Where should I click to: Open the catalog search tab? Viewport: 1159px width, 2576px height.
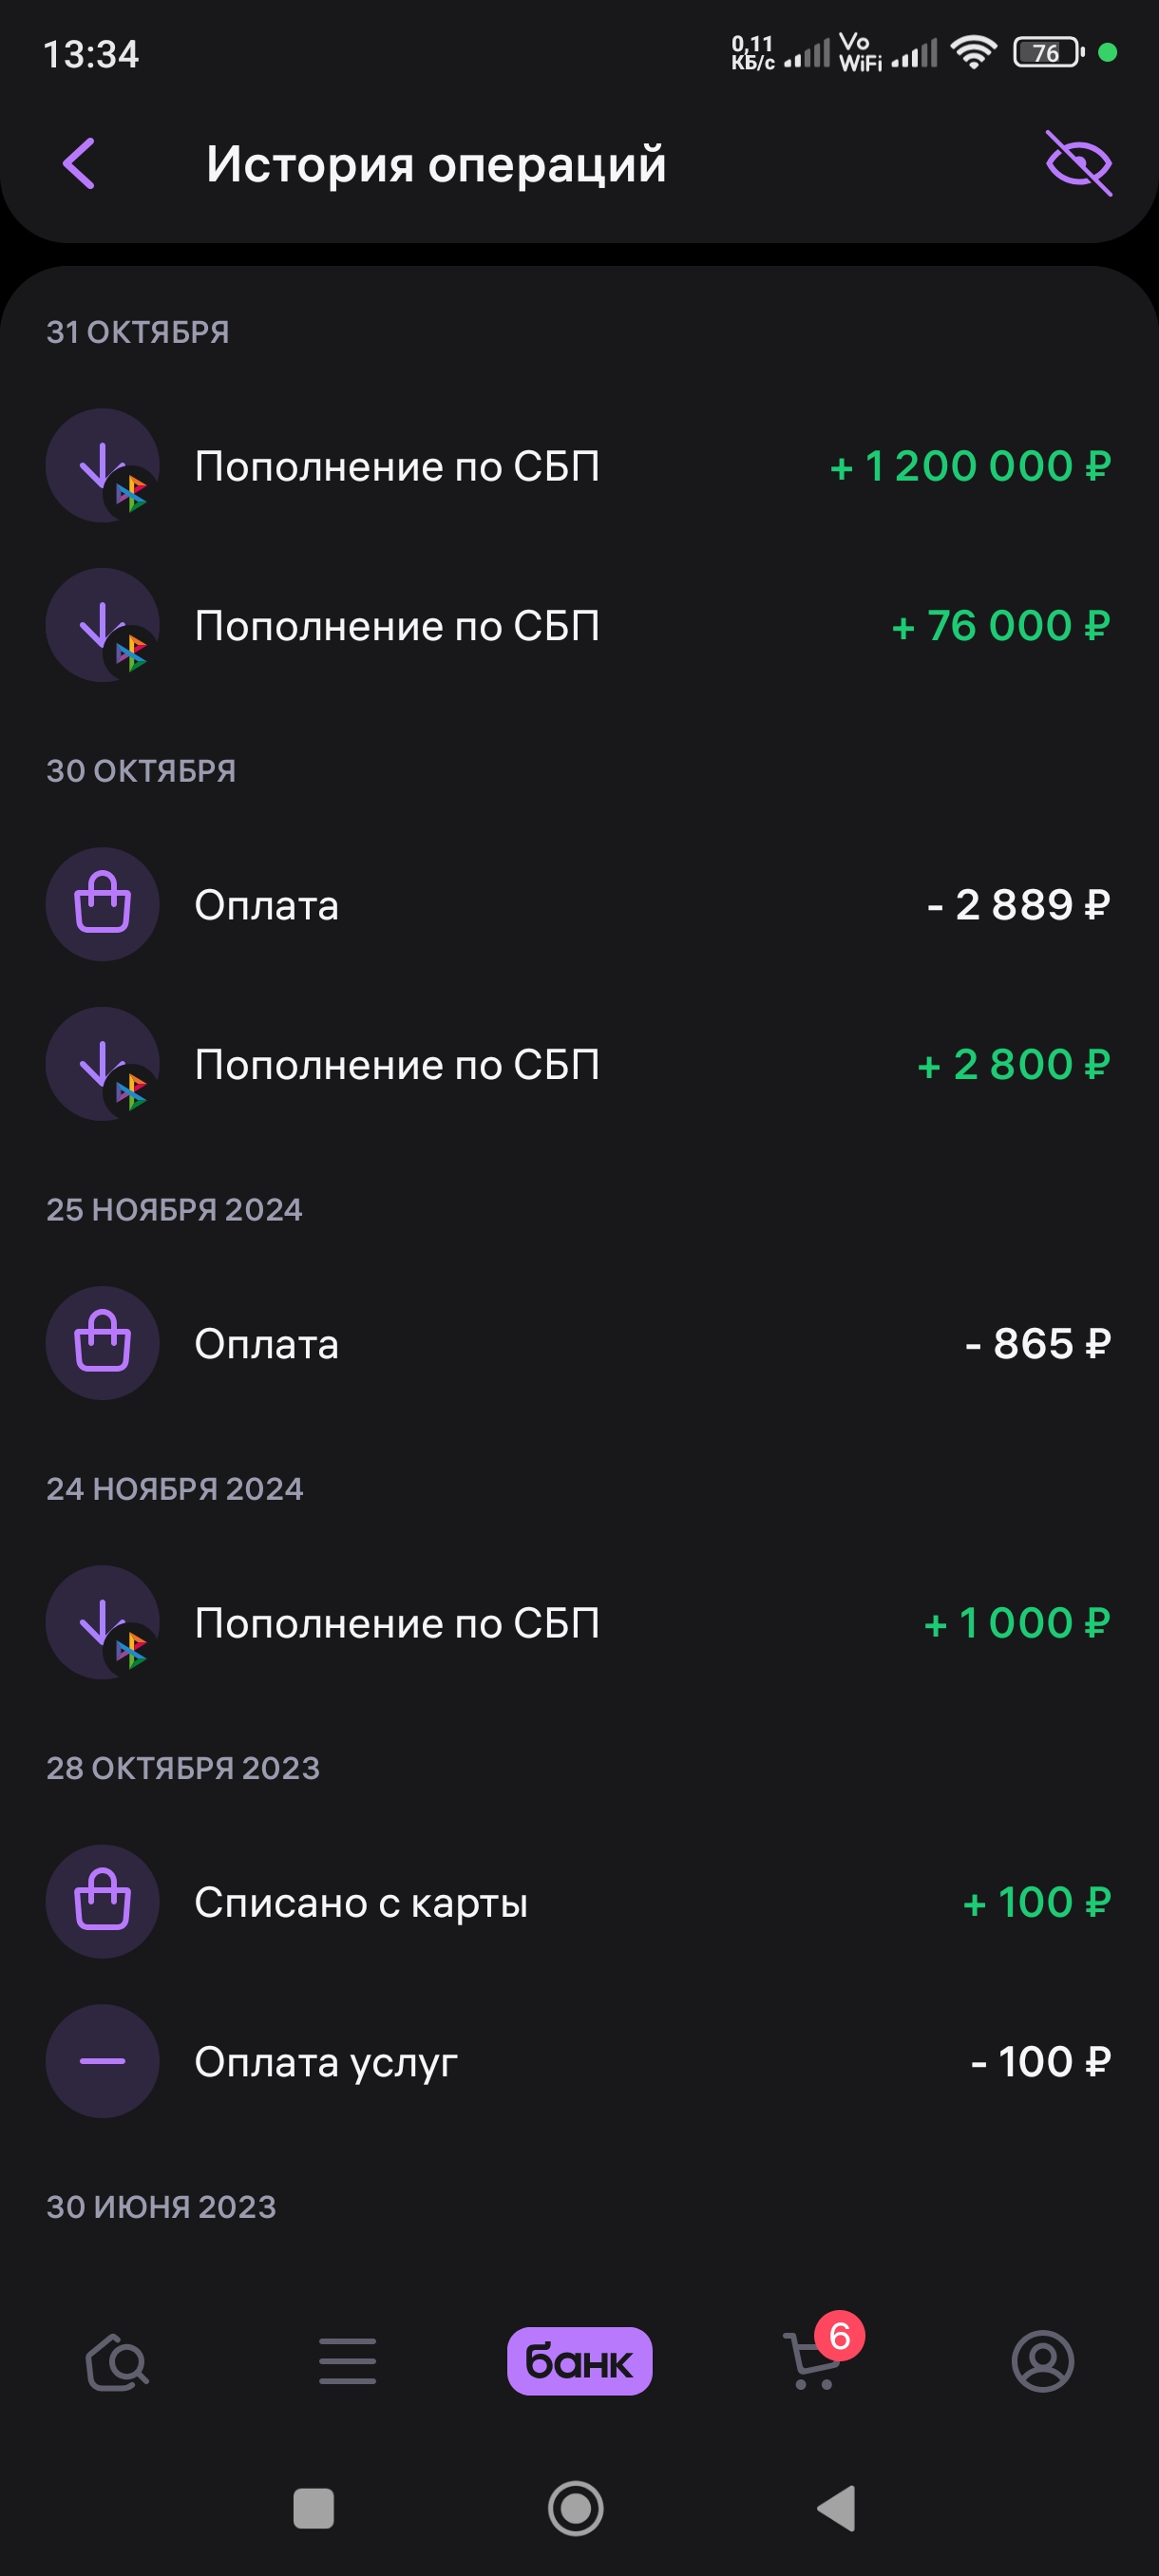coord(117,2362)
